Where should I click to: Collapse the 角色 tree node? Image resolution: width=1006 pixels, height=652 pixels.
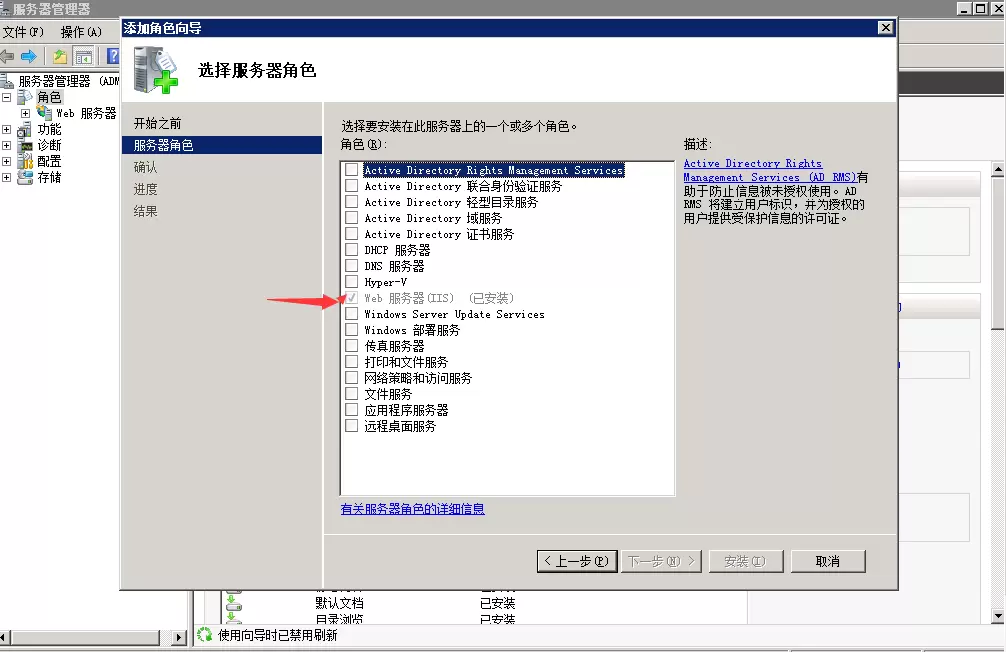point(7,97)
